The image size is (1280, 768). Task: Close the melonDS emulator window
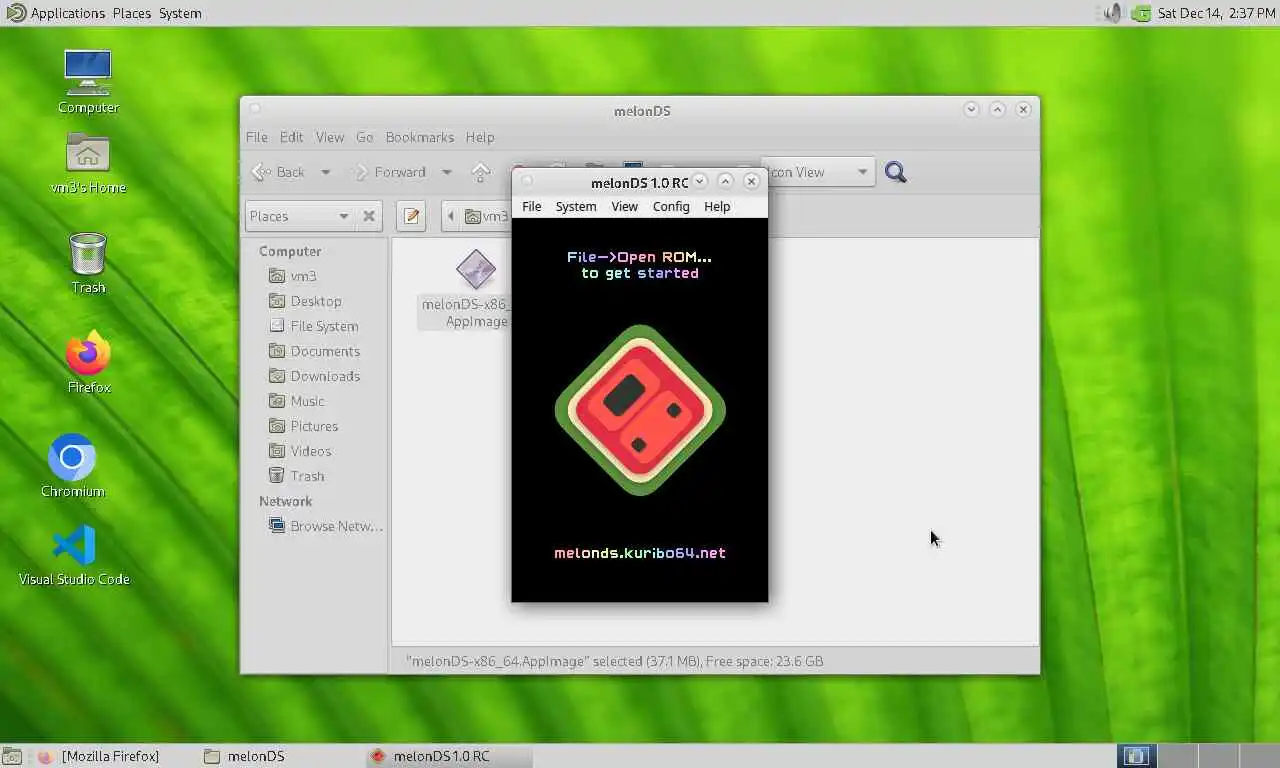[751, 181]
